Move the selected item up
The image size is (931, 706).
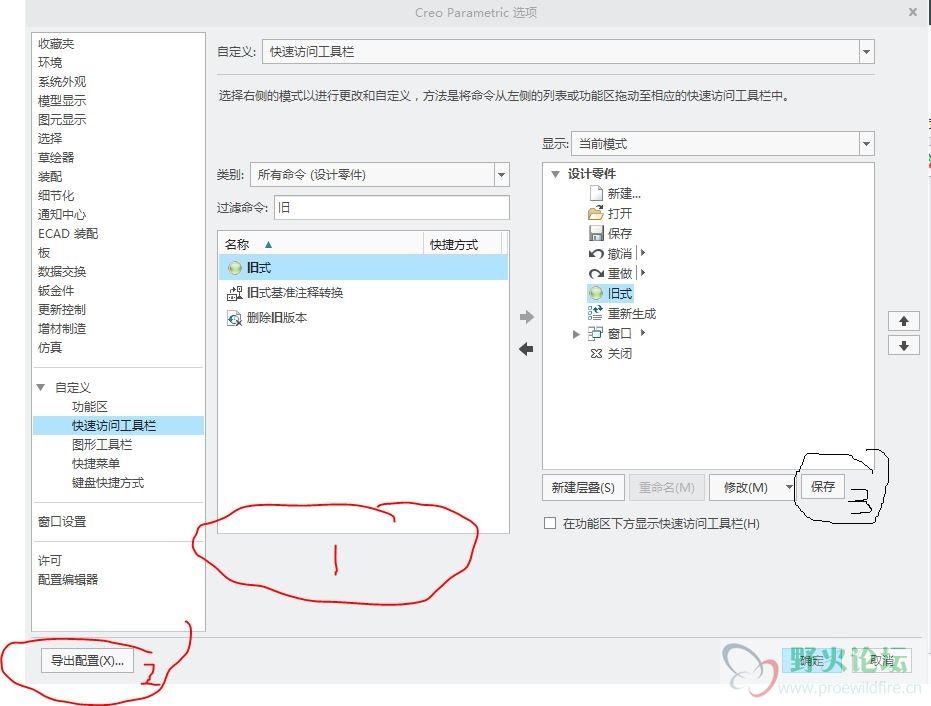pos(904,321)
